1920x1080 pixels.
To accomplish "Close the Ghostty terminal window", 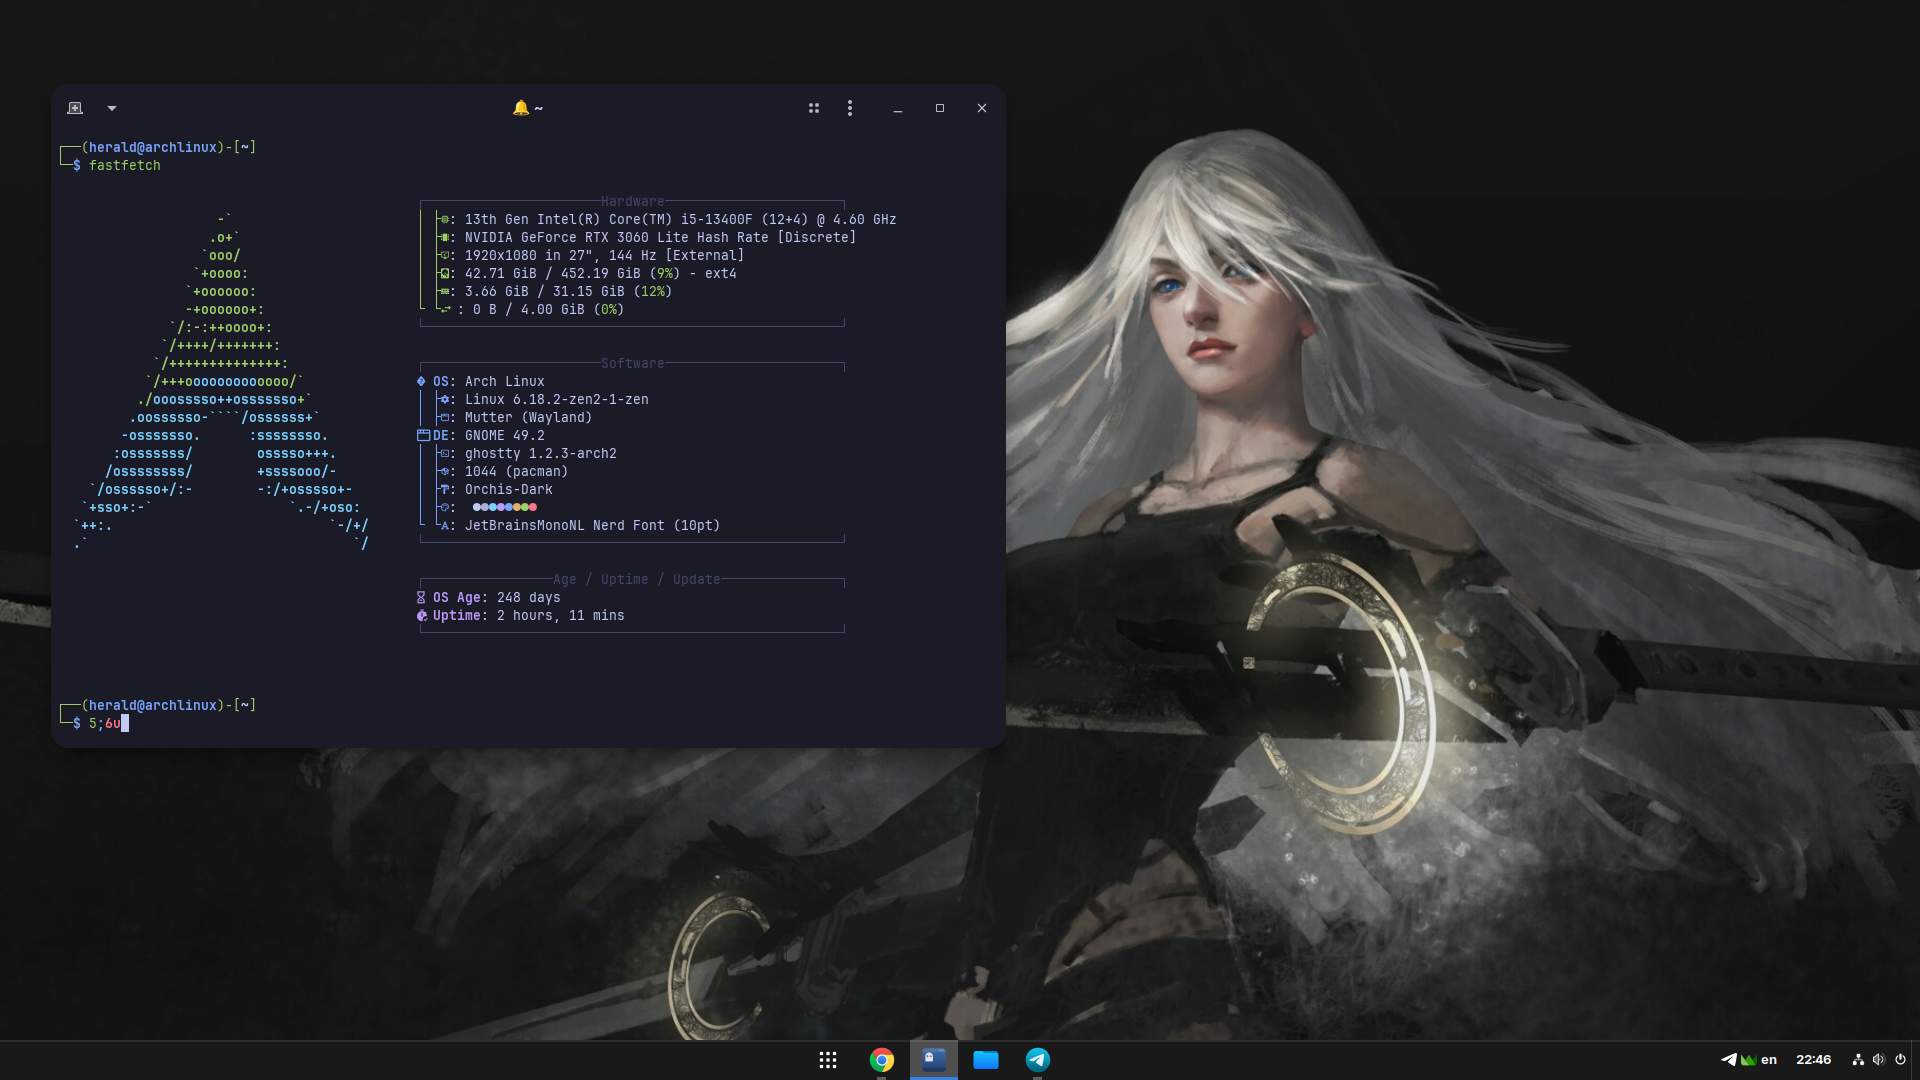I will (x=982, y=108).
